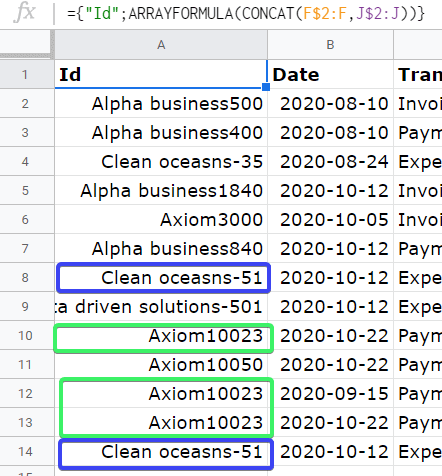Click cell 'driven solutions-501'
The height and width of the screenshot is (476, 442).
pyautogui.click(x=161, y=307)
